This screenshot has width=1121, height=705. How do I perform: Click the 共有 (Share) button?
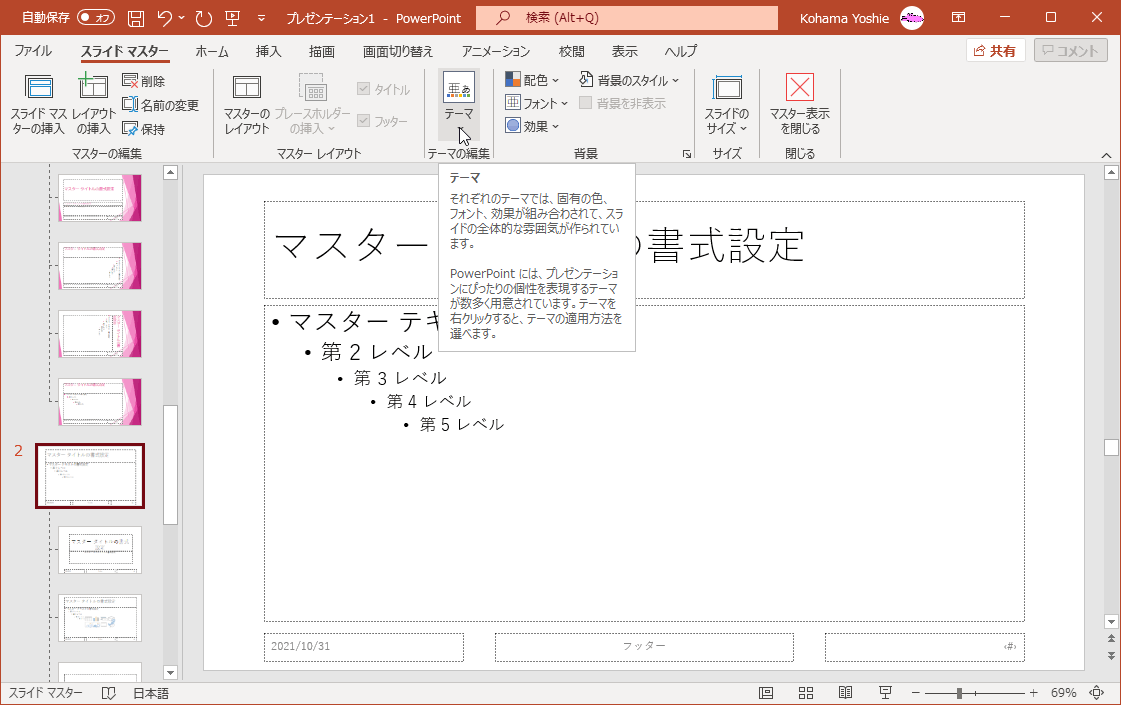coord(994,49)
